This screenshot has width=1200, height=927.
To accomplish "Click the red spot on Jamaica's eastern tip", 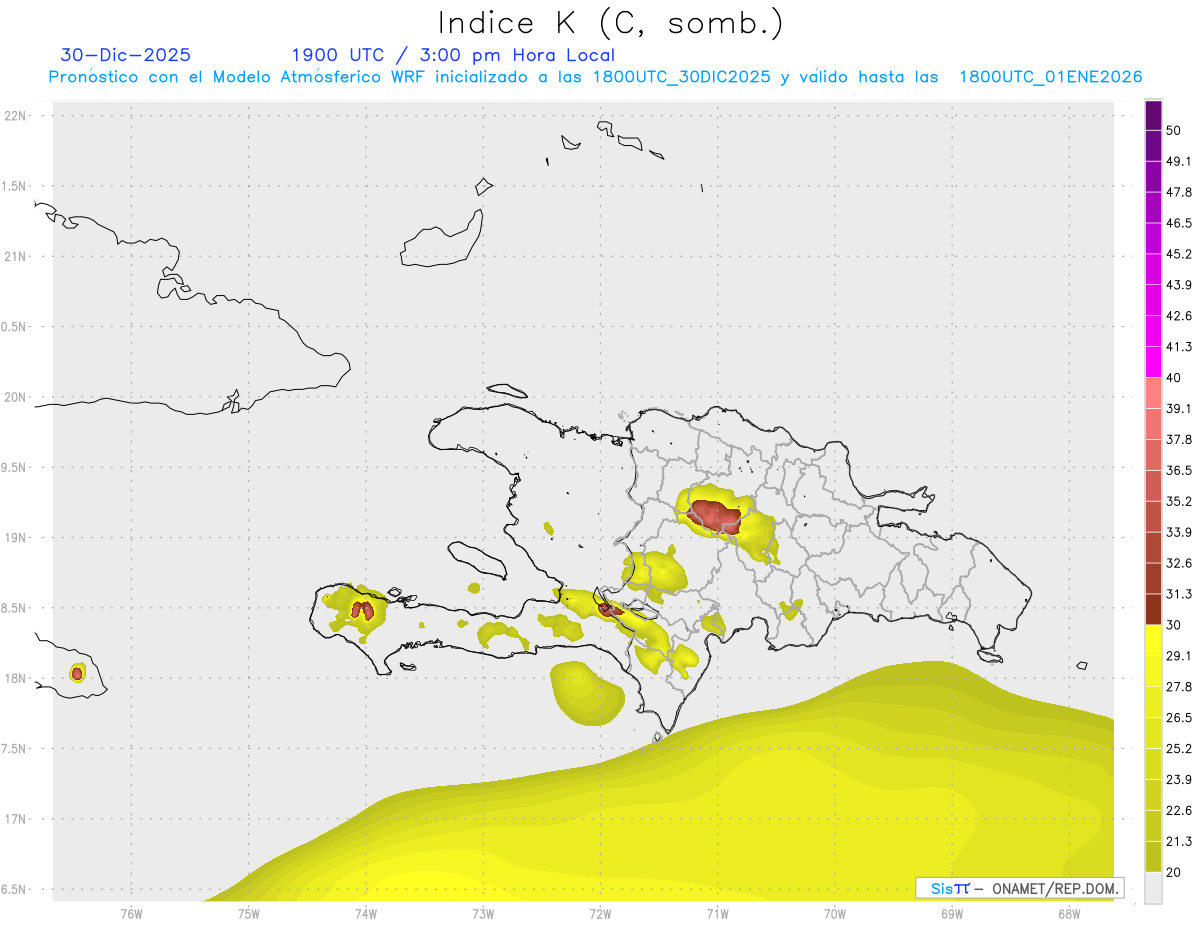I will tap(77, 673).
